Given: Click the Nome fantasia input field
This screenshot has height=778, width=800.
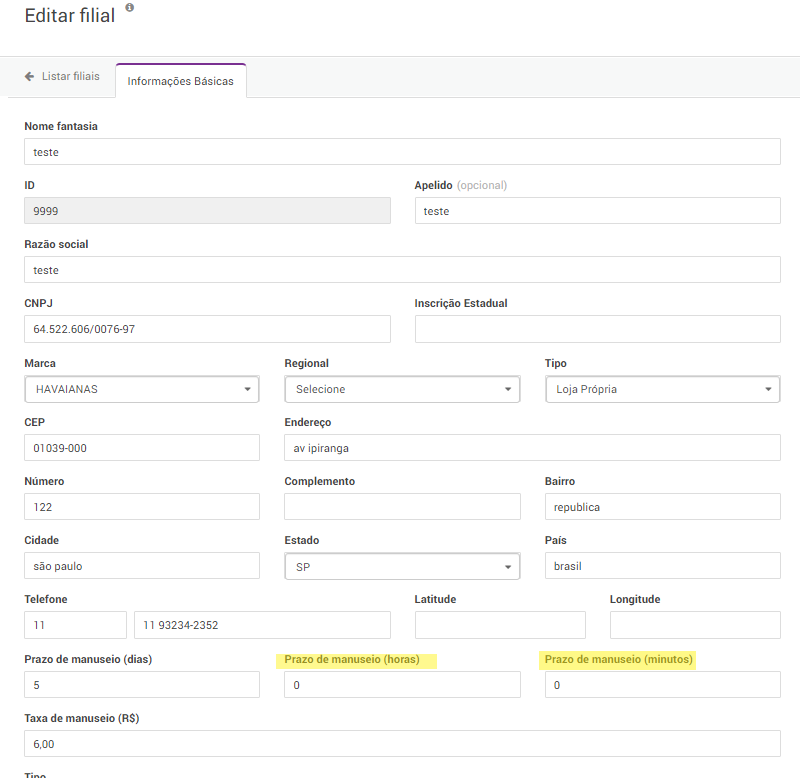Looking at the screenshot, I should click(402, 152).
